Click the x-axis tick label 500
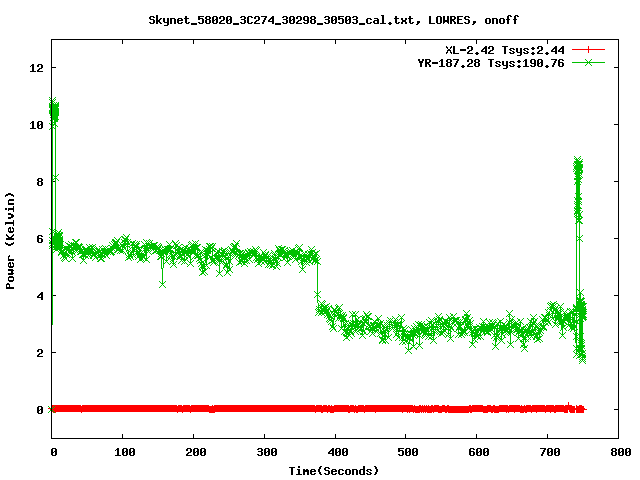 [x=408, y=452]
